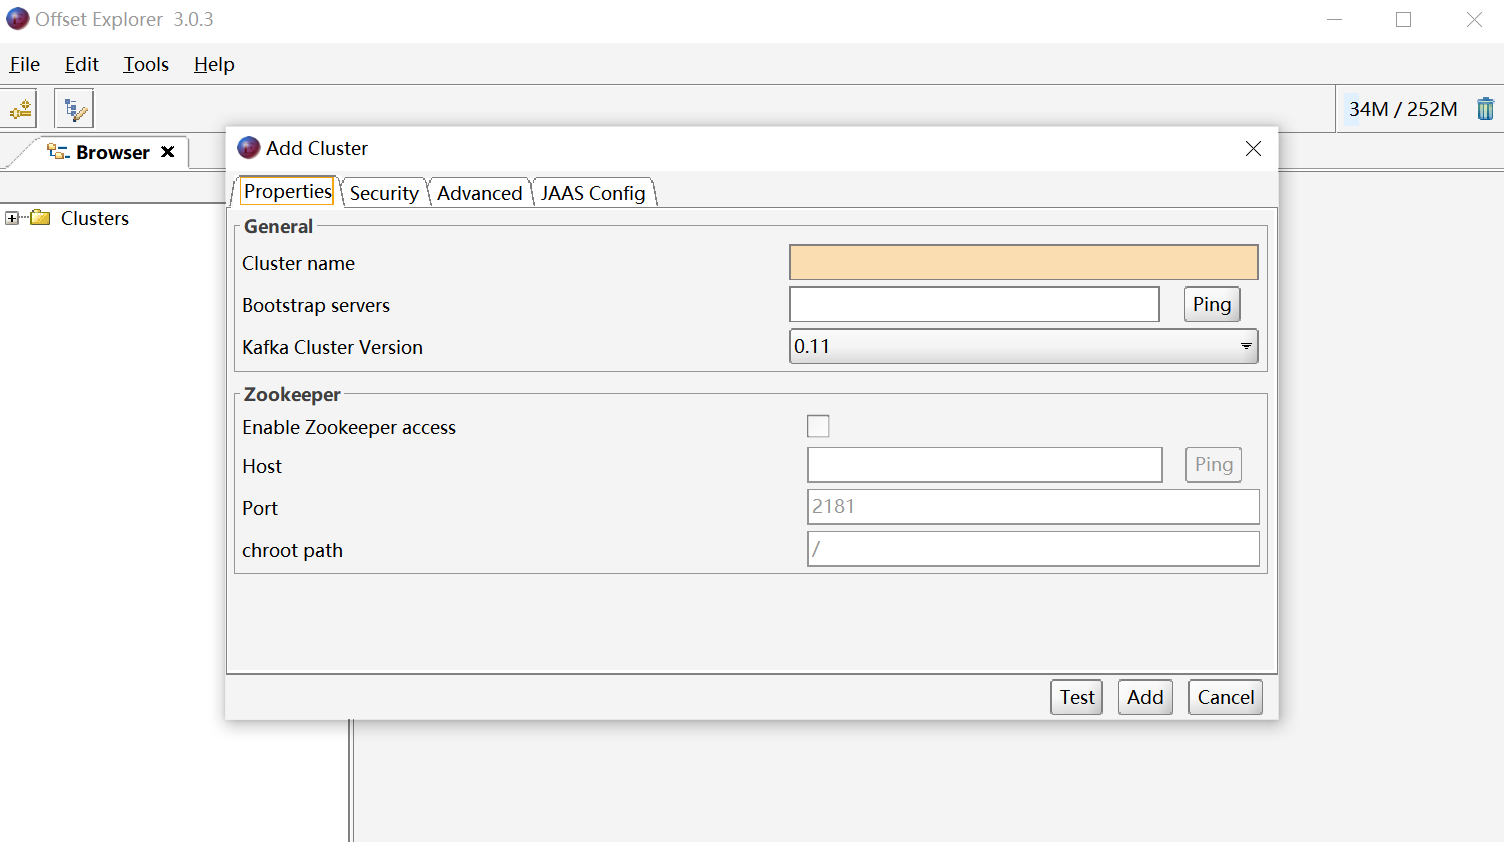1504x842 pixels.
Task: Click the edit connection toolbar icon
Action: (x=74, y=109)
